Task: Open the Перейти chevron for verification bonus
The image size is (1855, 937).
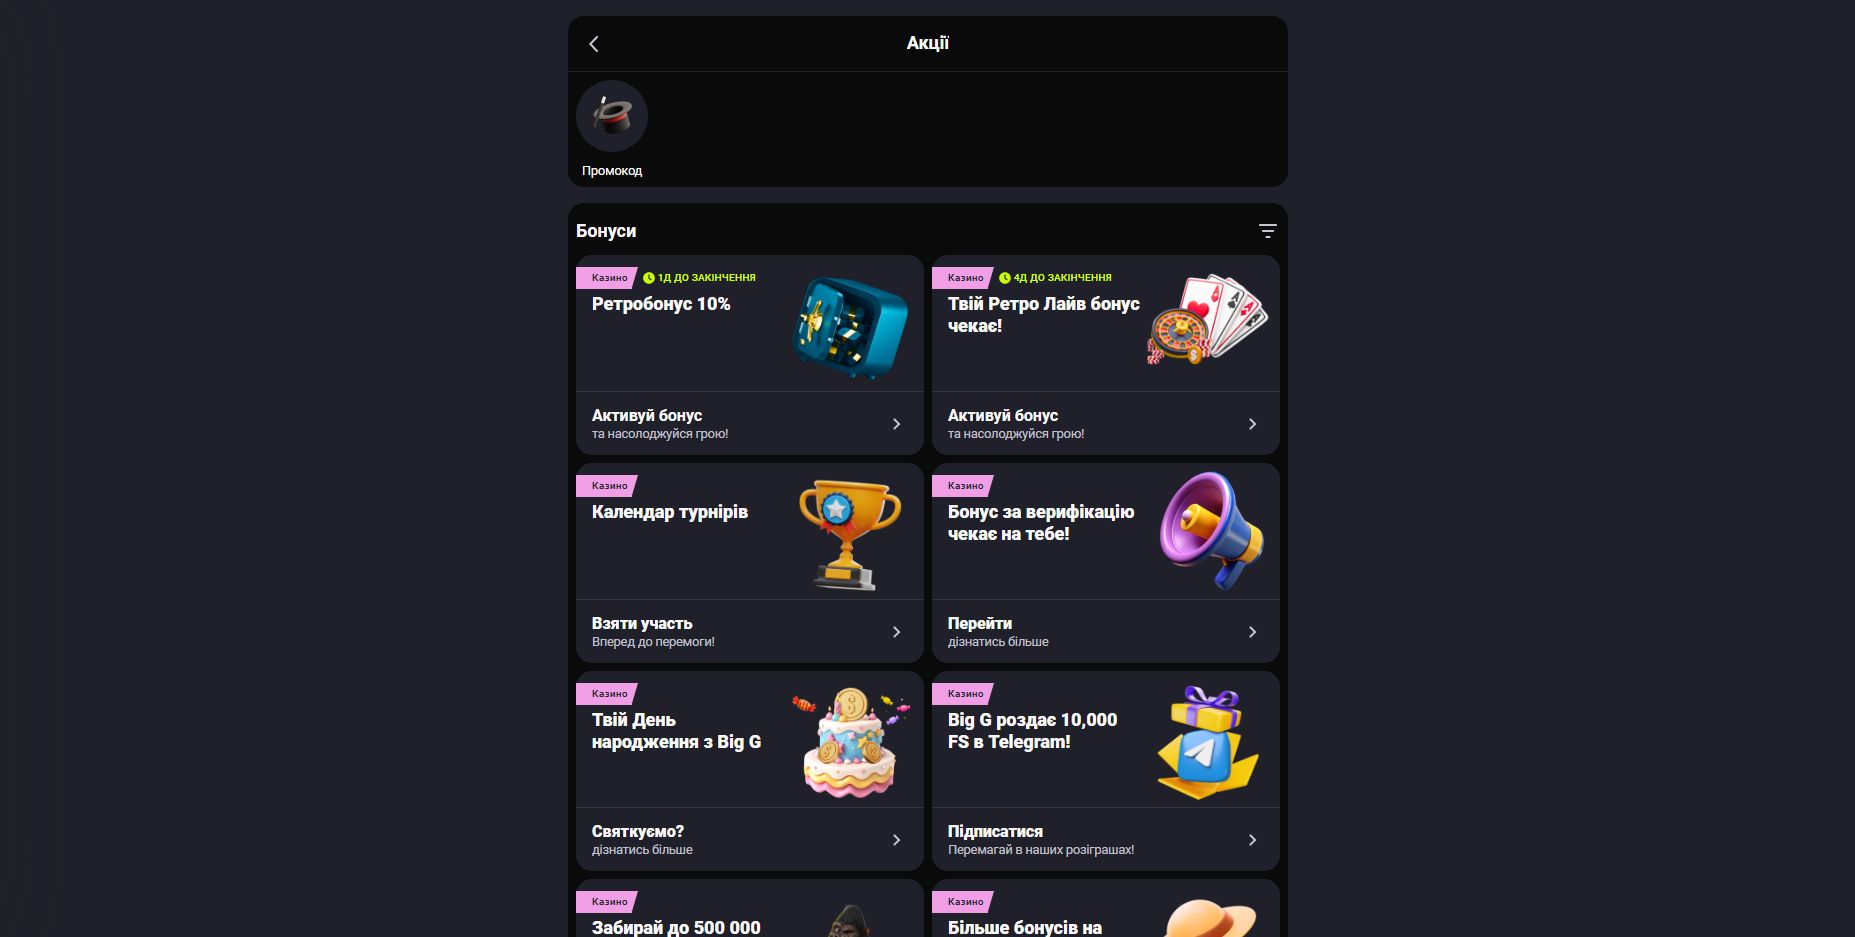Action: point(1252,632)
